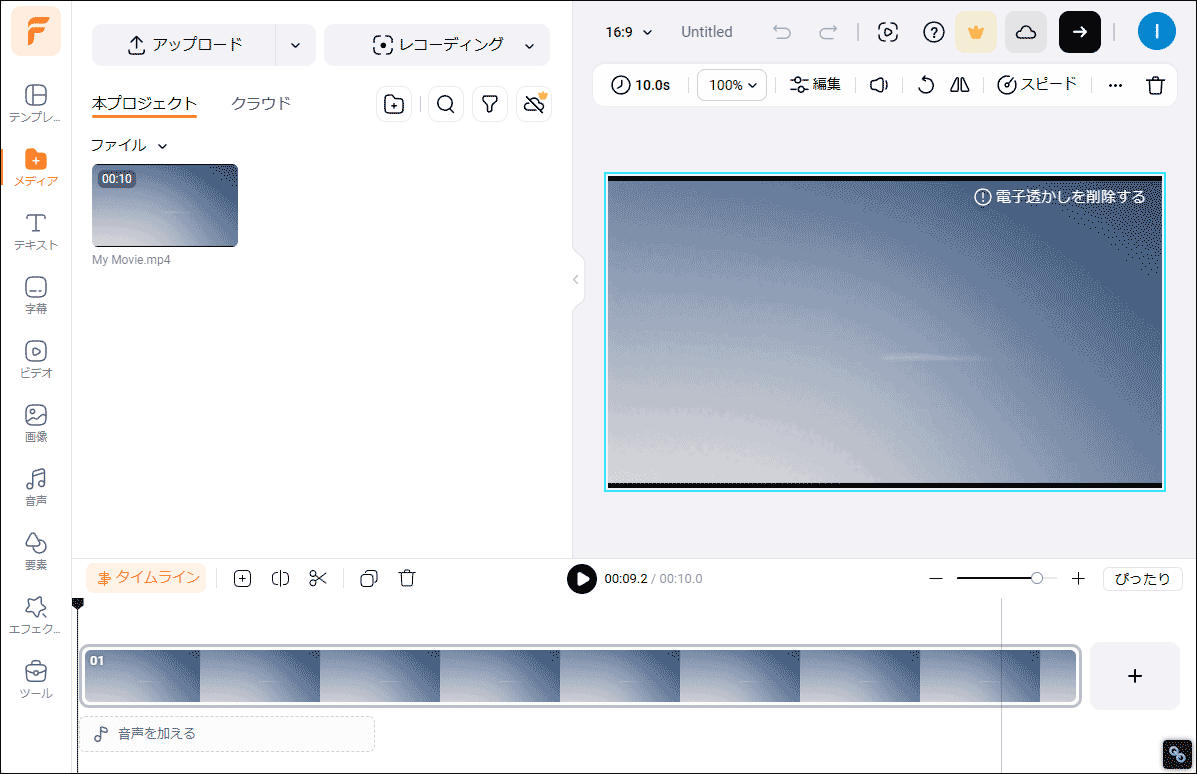Click the ぴったり fit button
Viewport: 1197px width, 774px height.
[1143, 579]
